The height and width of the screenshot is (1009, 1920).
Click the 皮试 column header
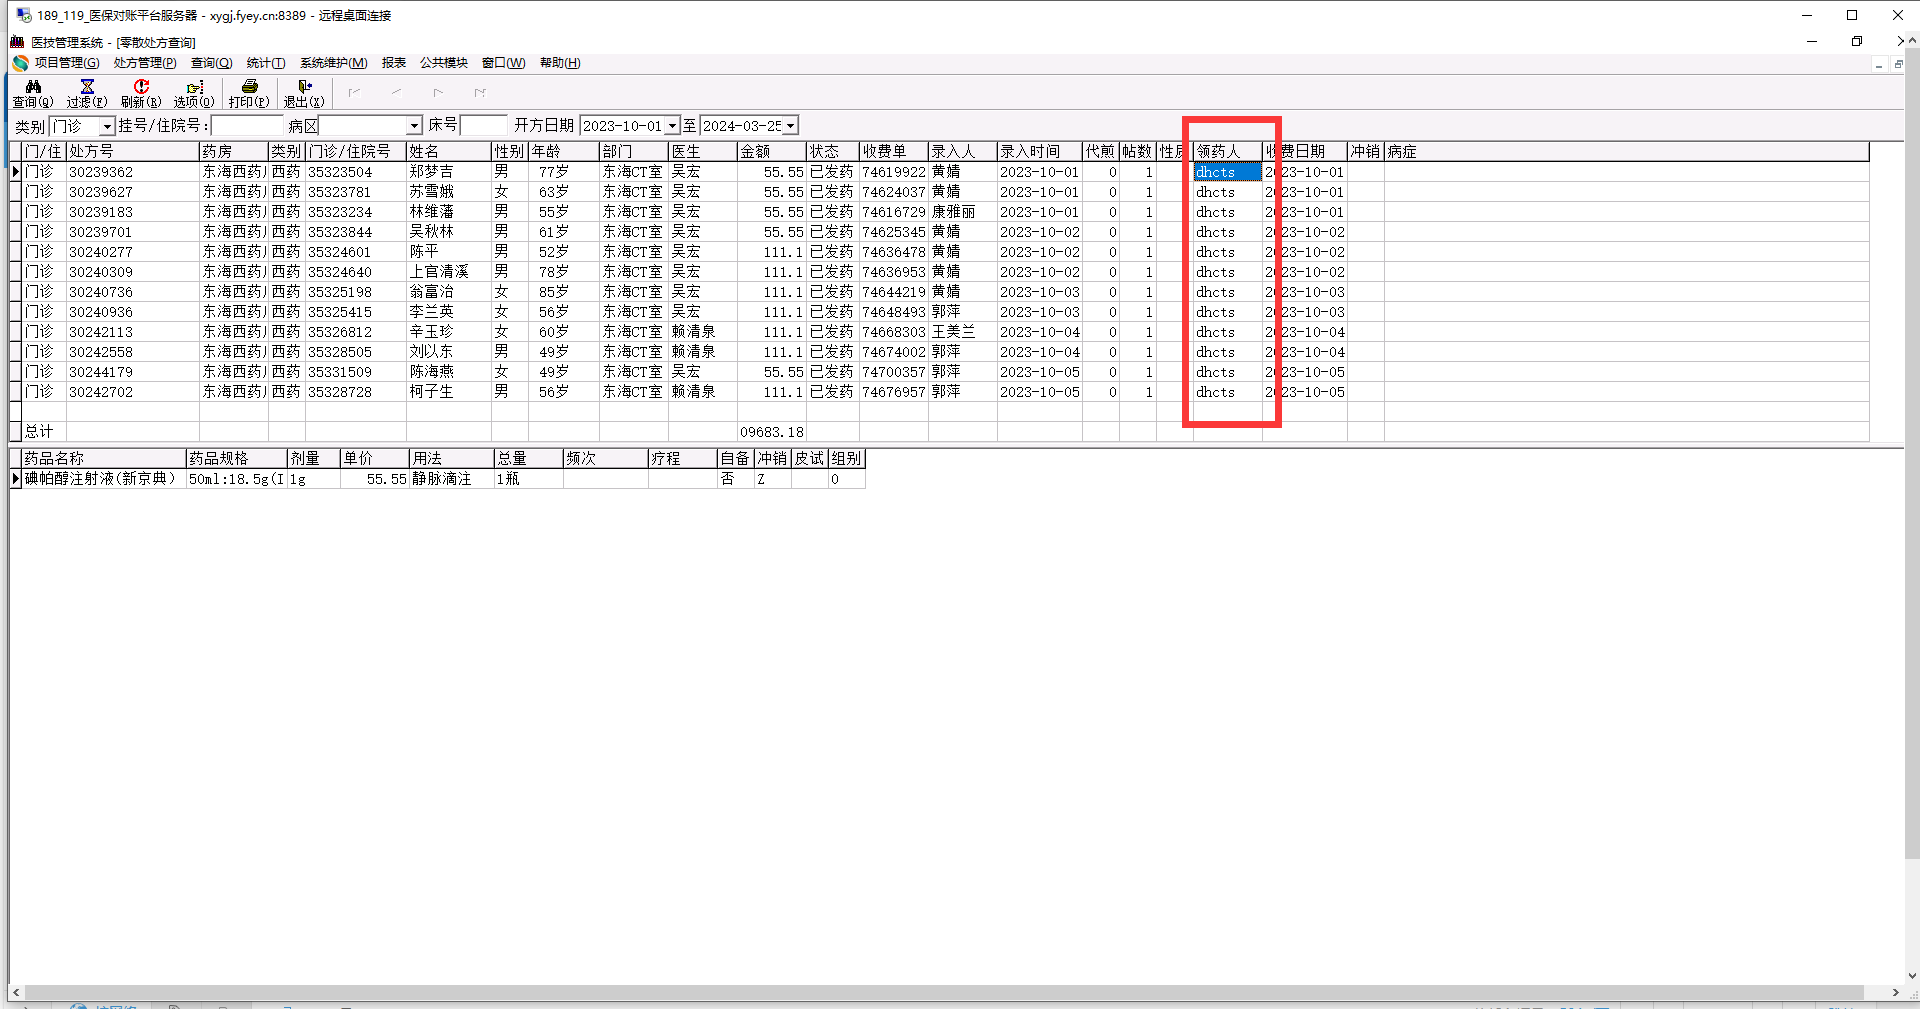coord(810,458)
